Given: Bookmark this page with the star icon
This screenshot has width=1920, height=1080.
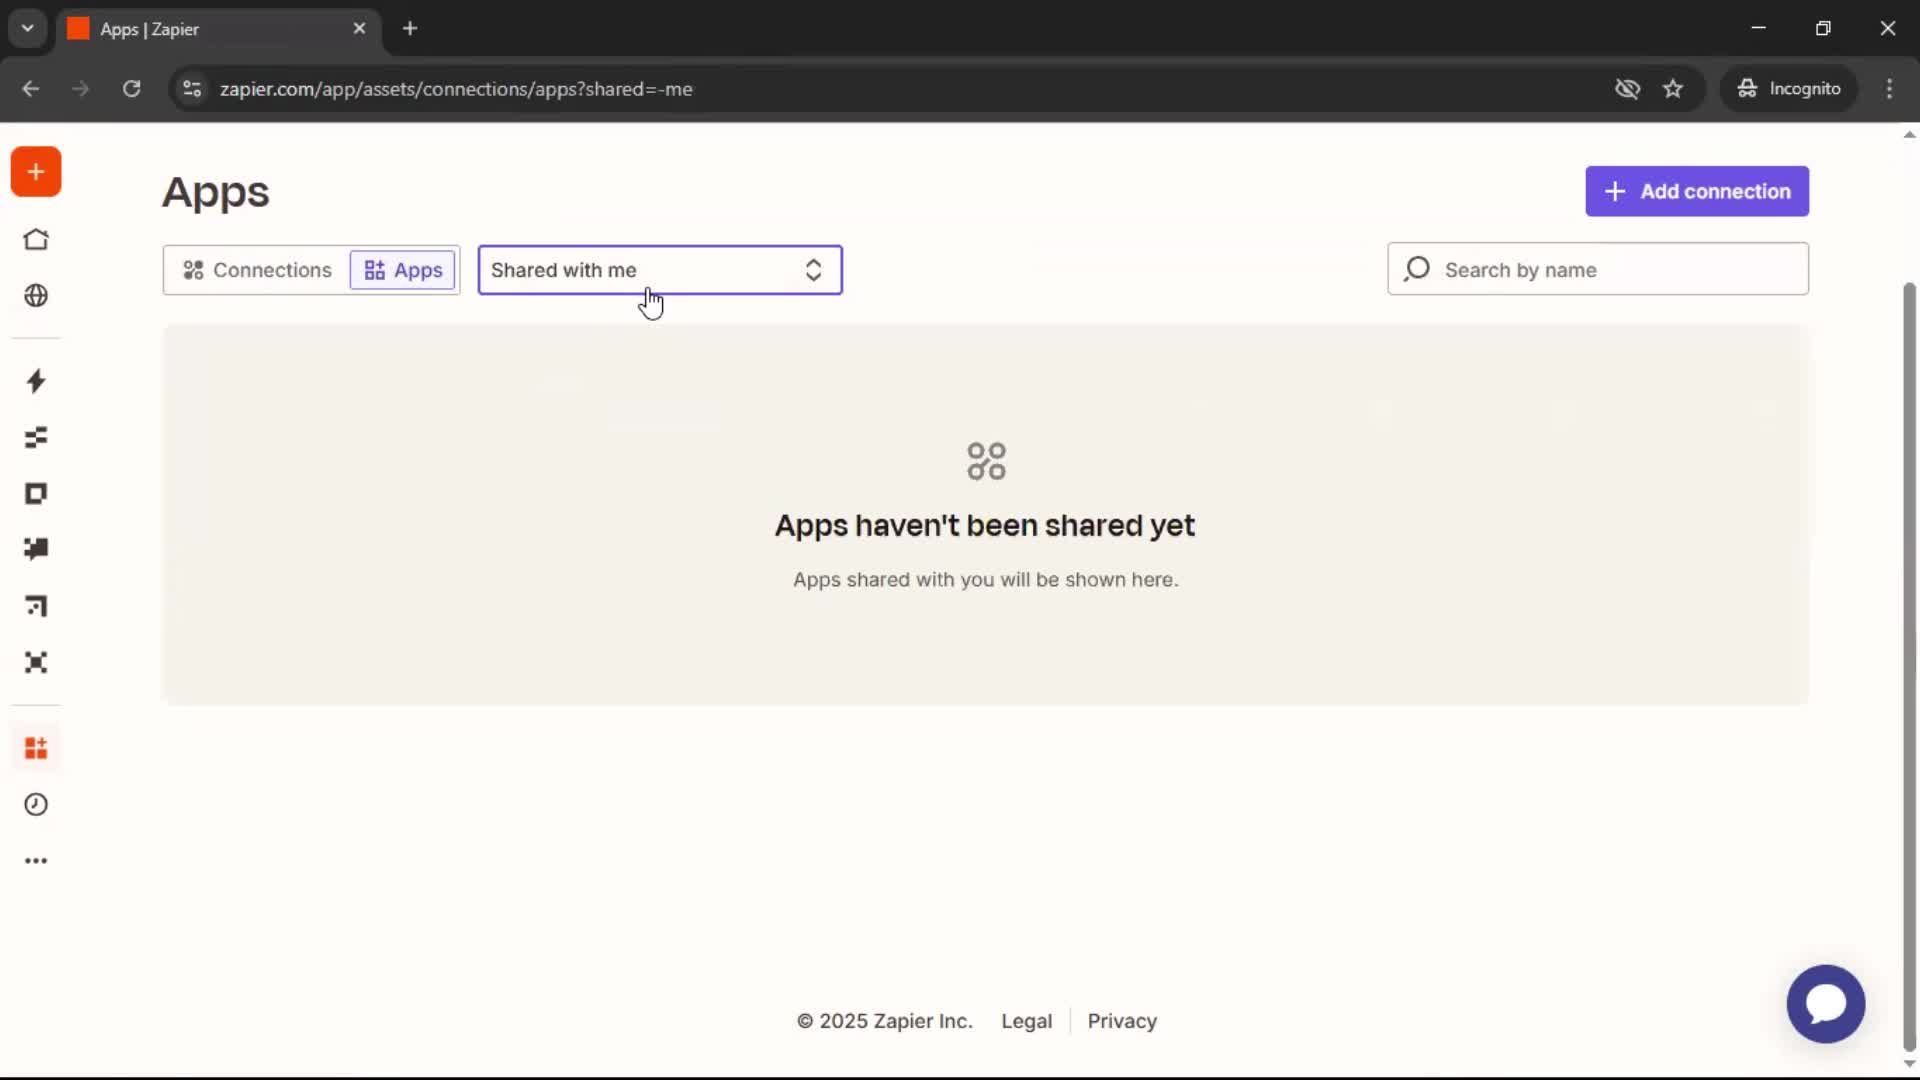Looking at the screenshot, I should [x=1673, y=89].
